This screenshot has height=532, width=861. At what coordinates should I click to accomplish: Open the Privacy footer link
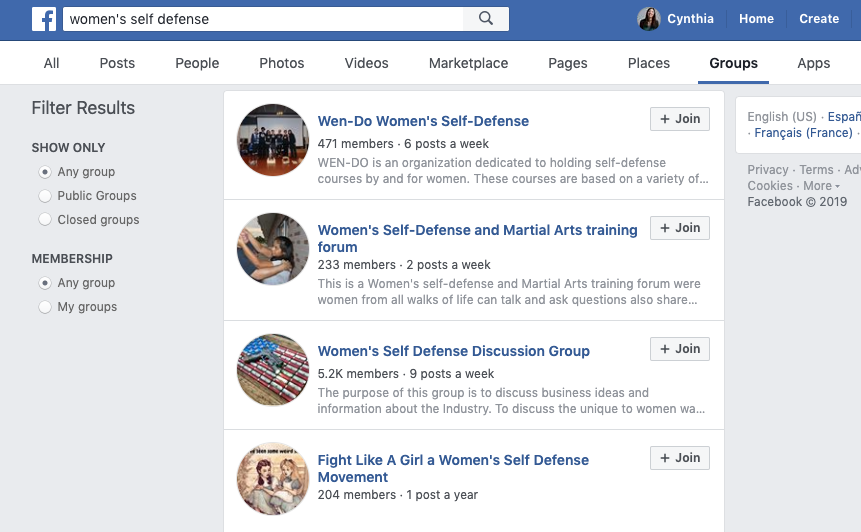(x=768, y=170)
